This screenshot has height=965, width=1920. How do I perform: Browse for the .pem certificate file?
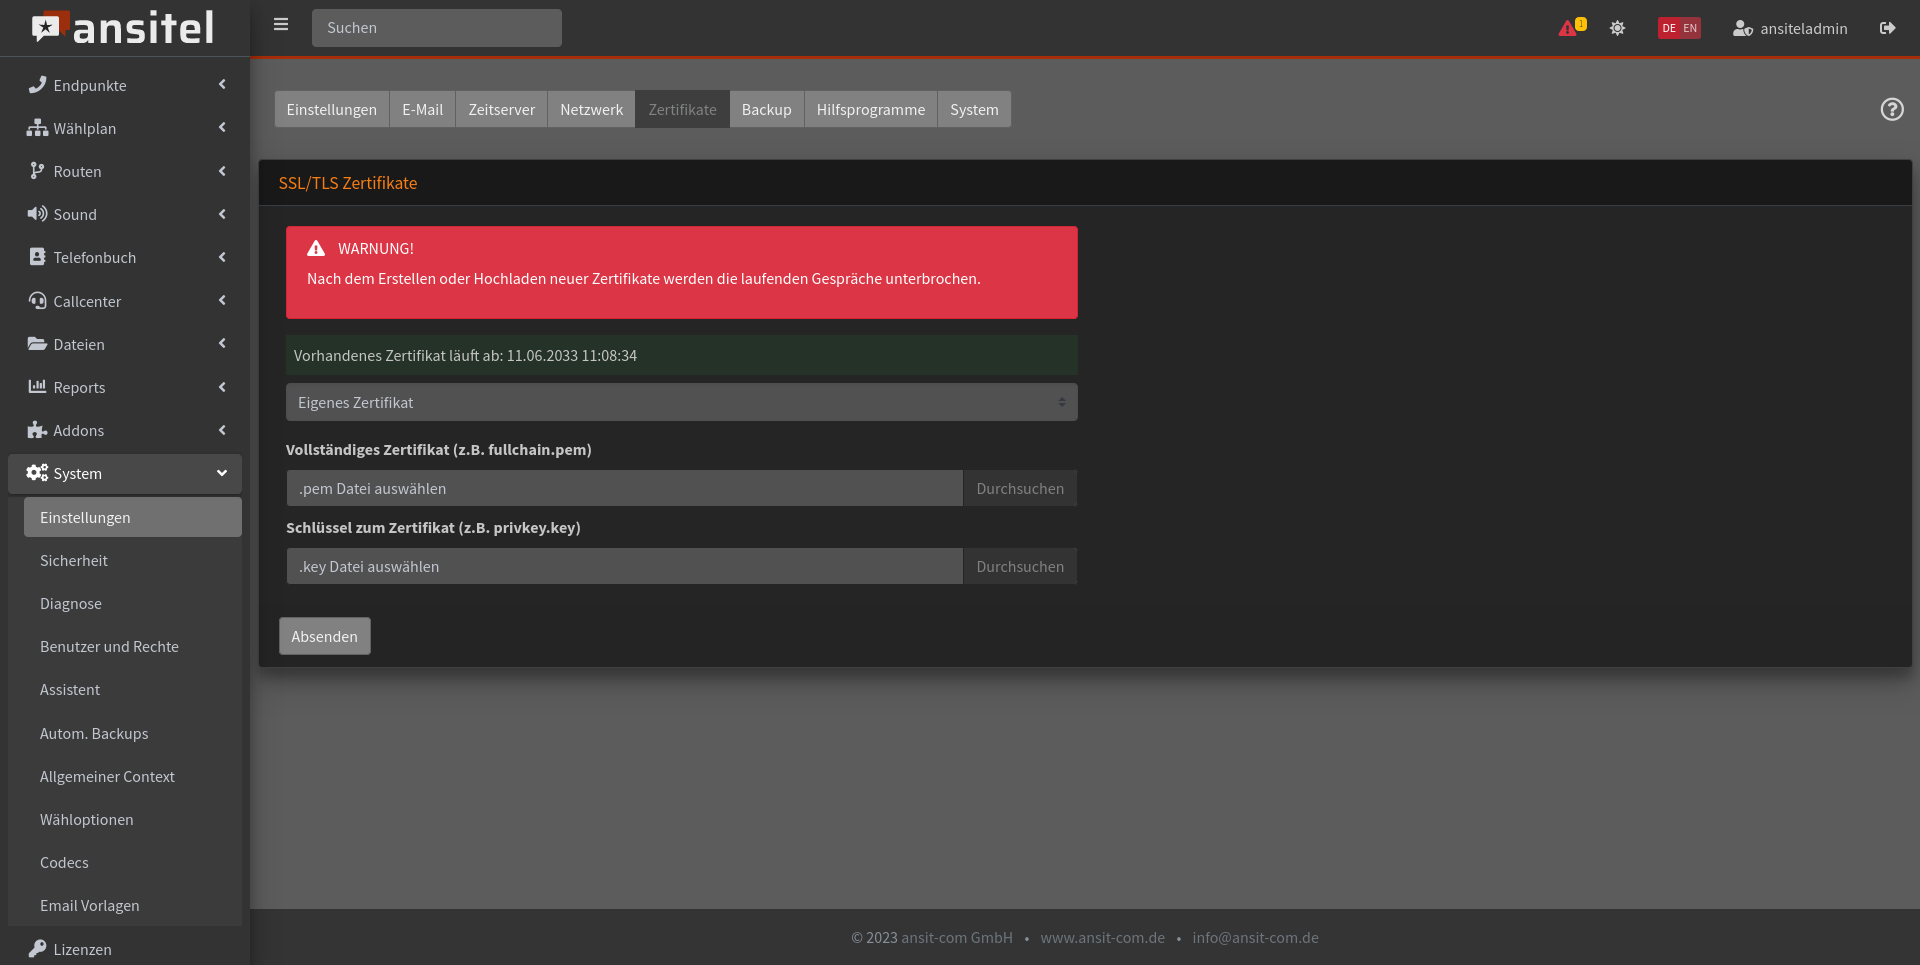[1019, 488]
